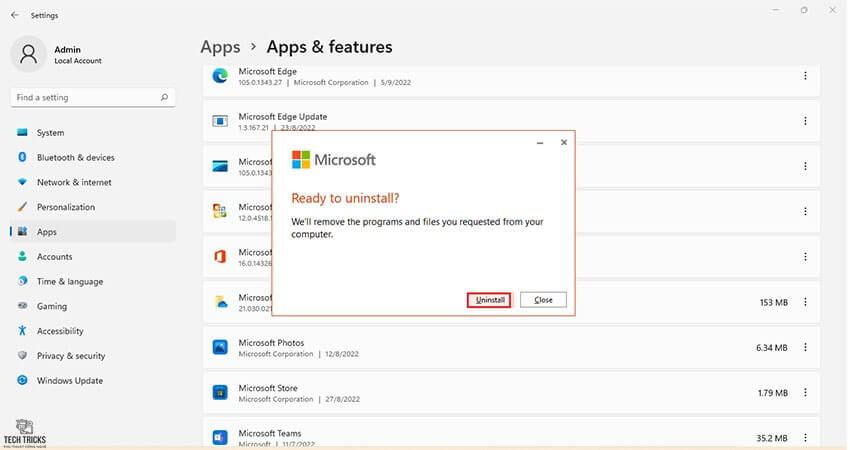Viewport: 850px width, 450px height.
Task: Click the Microsoft Photos app icon
Action: [x=220, y=347]
